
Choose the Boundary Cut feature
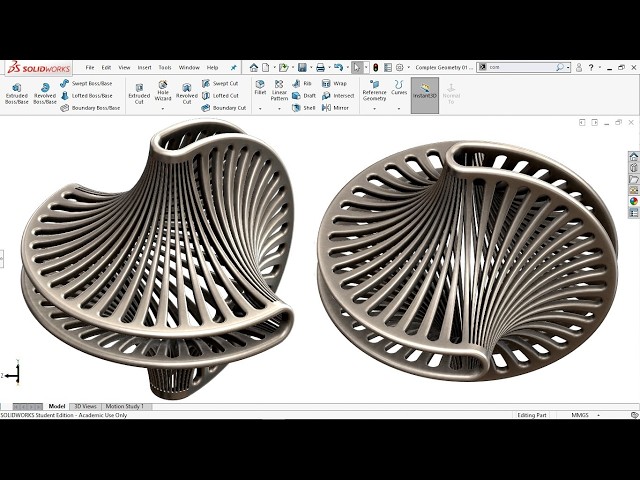224,108
